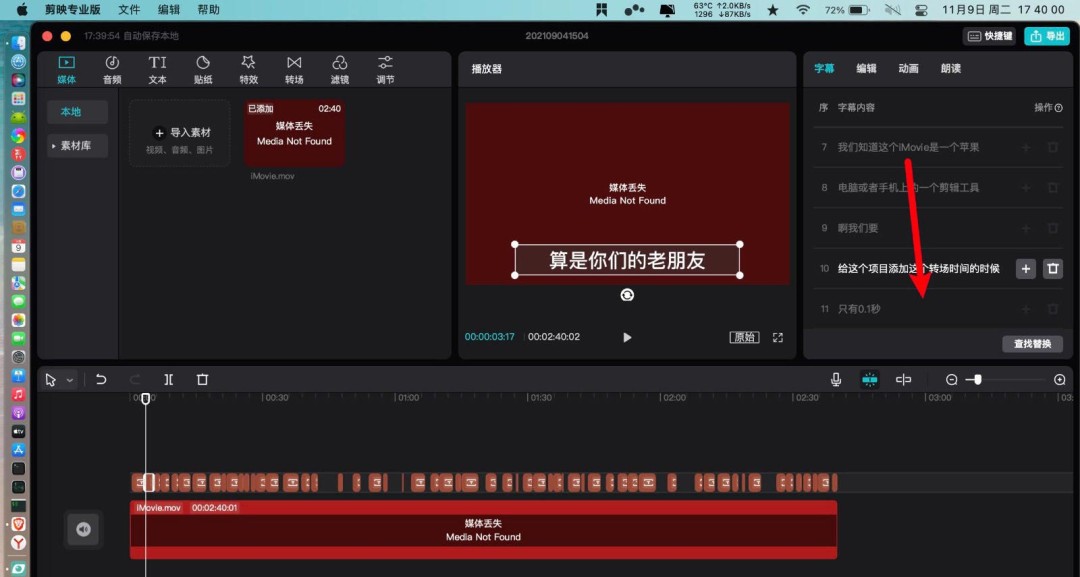This screenshot has width=1080, height=577.
Task: Click the undo icon above the timeline
Action: tap(101, 379)
